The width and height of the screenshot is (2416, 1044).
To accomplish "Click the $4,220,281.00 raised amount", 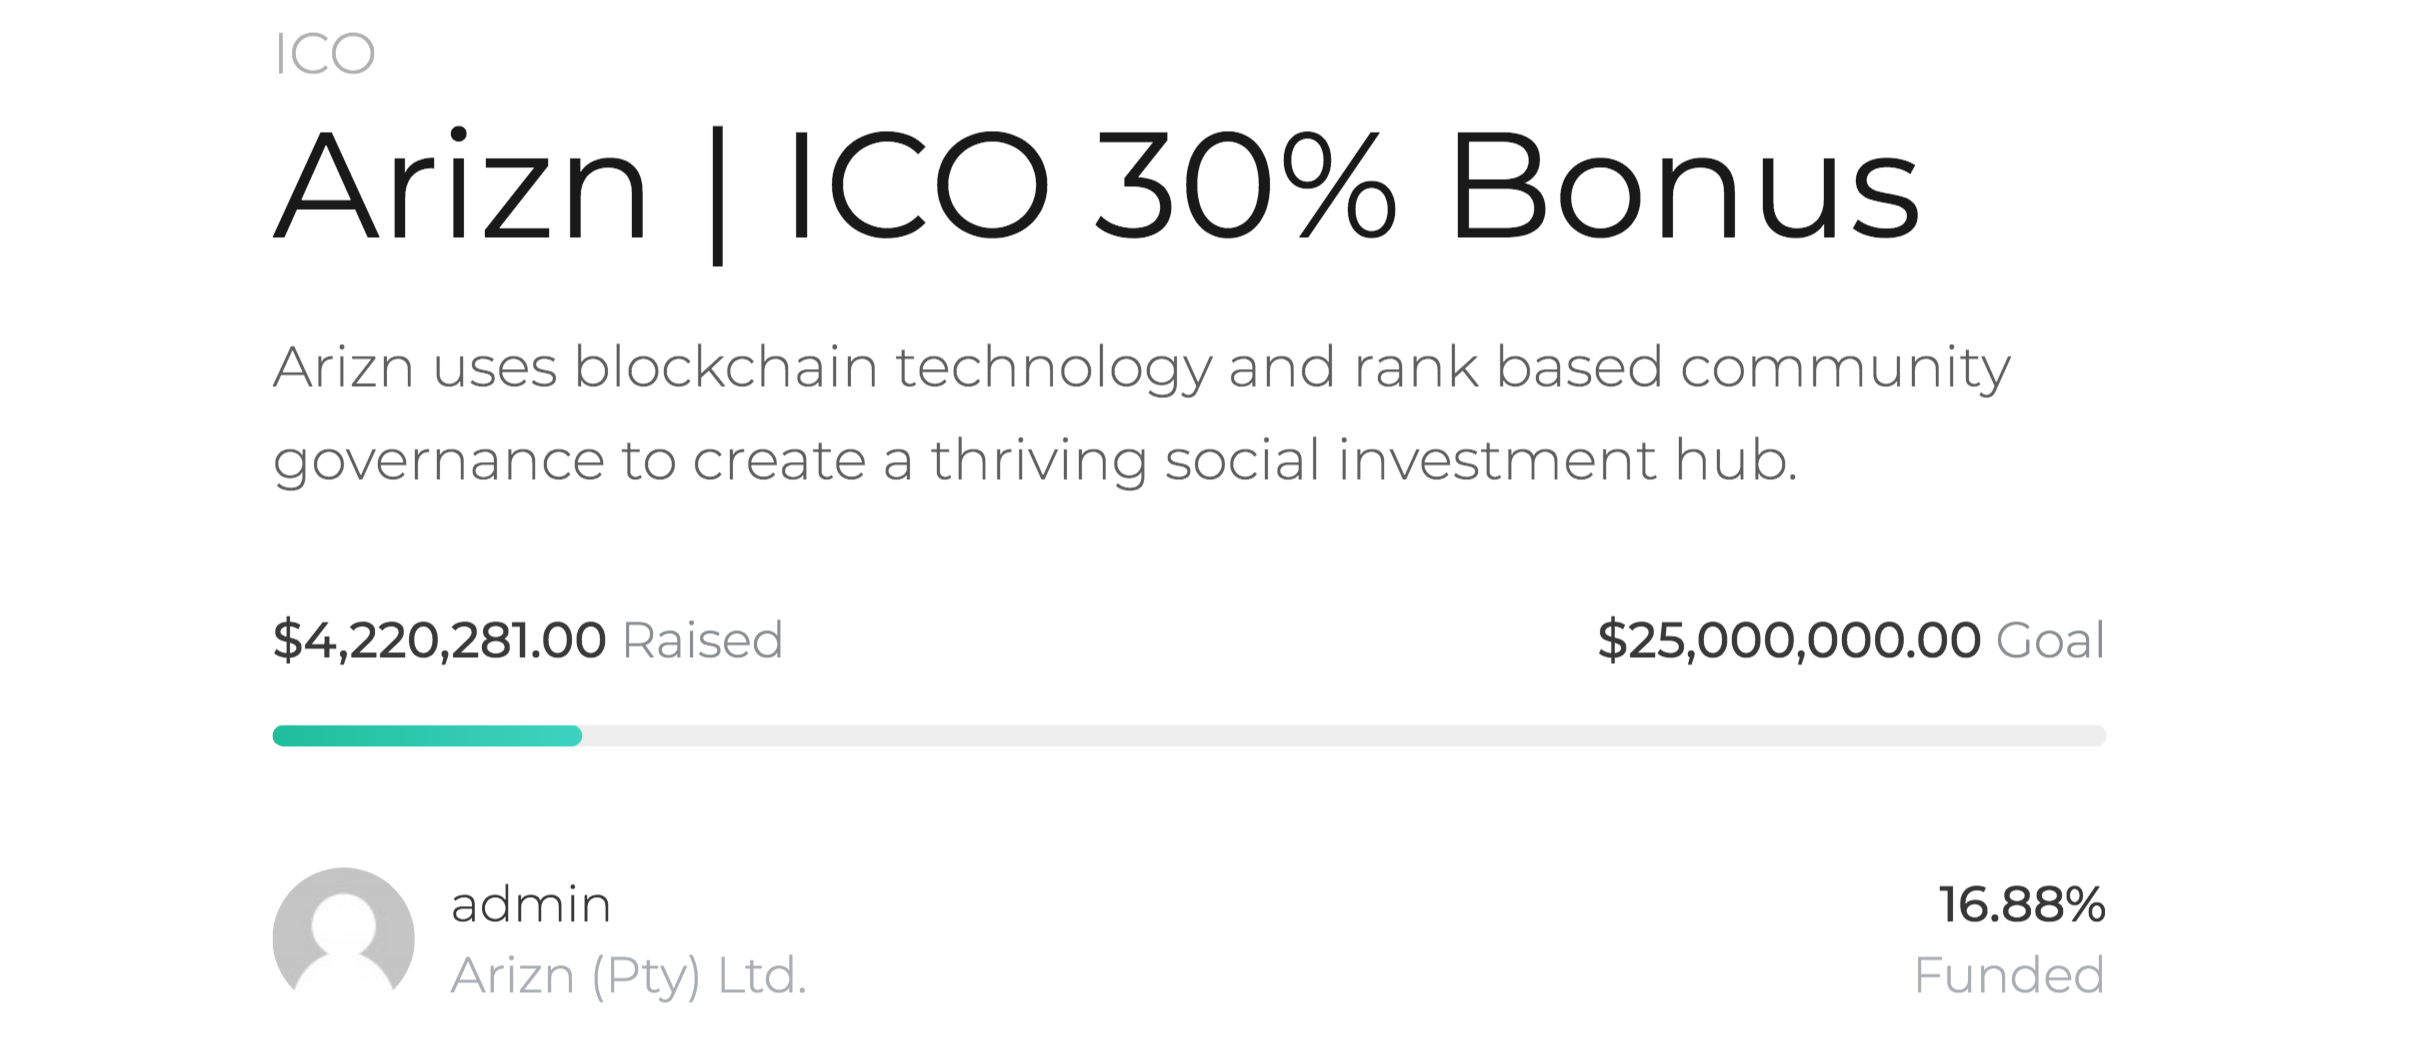I will tap(439, 640).
